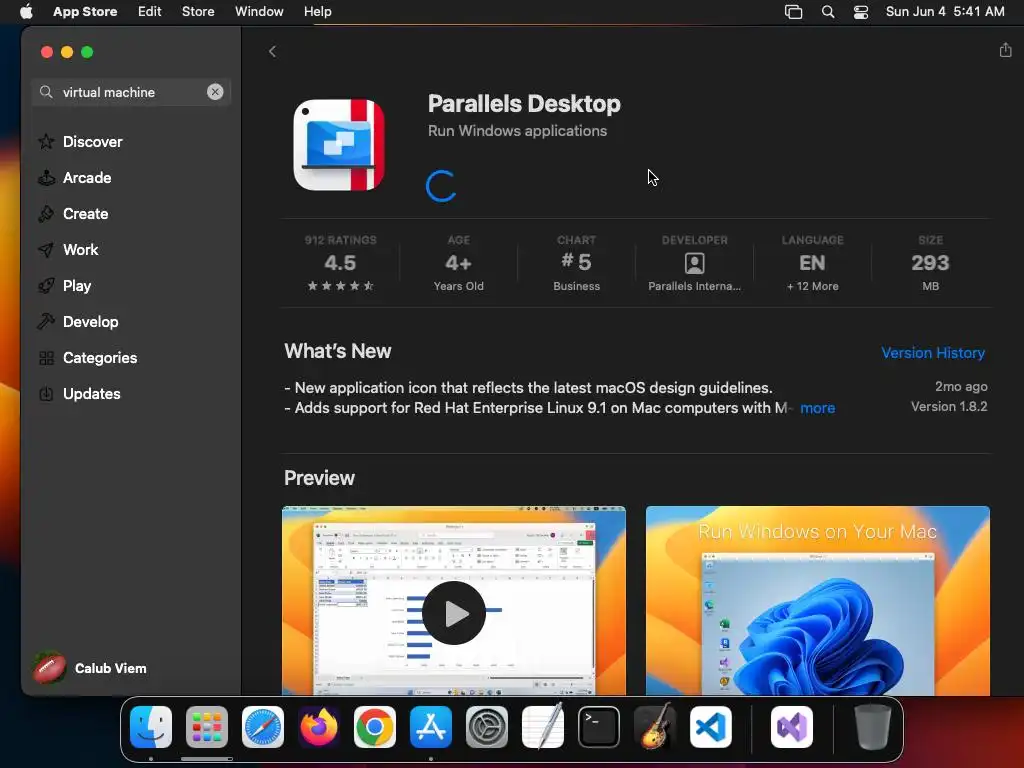Play the preview video
1024x768 pixels.
tap(454, 613)
